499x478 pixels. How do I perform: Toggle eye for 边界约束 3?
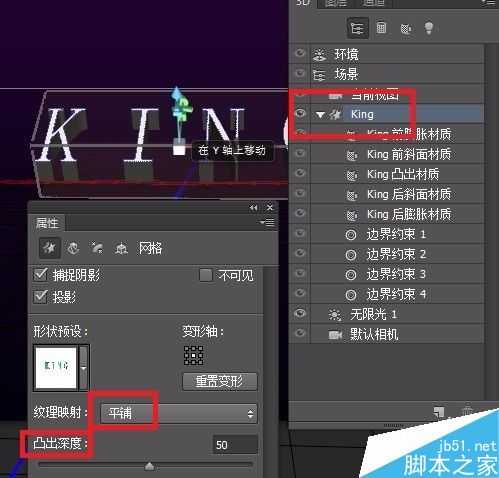tap(300, 273)
